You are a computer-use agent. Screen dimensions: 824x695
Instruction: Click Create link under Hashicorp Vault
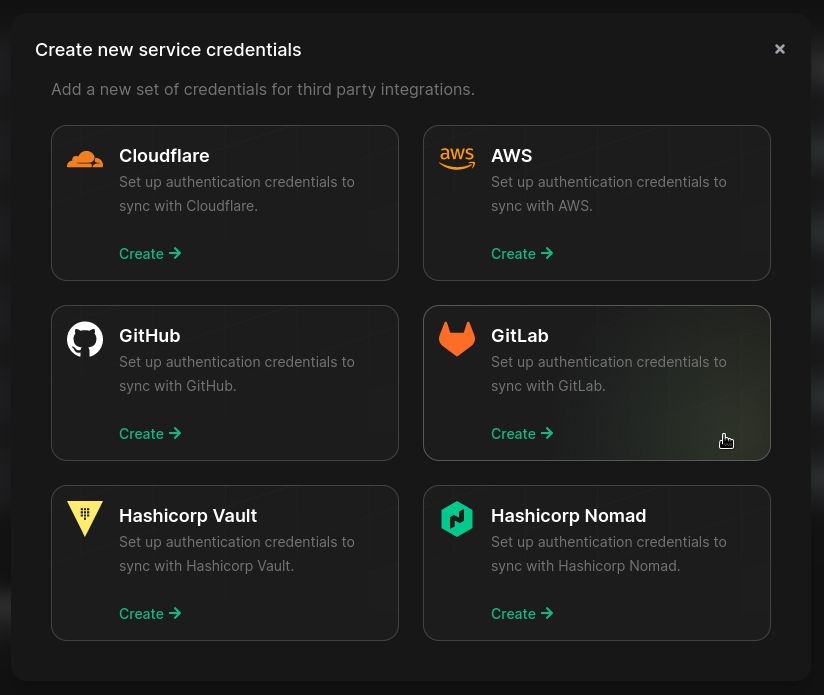click(x=150, y=614)
